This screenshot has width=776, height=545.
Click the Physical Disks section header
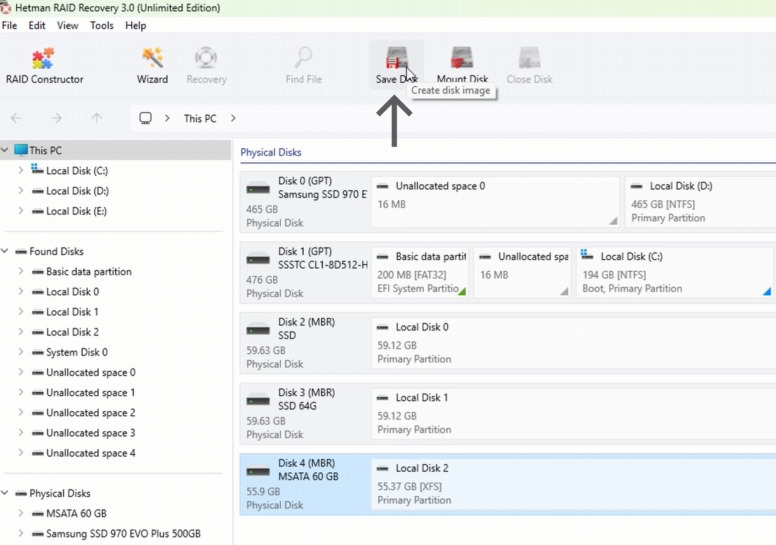tap(271, 152)
